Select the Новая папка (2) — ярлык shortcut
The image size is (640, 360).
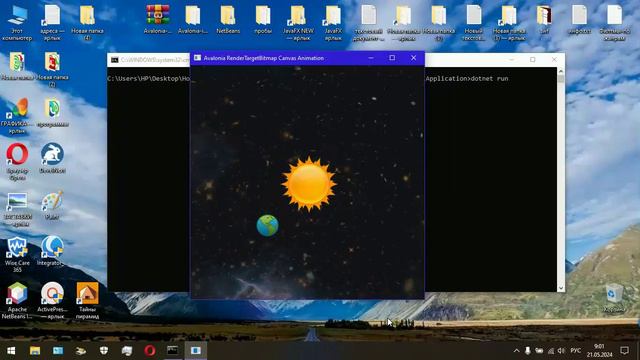509,23
